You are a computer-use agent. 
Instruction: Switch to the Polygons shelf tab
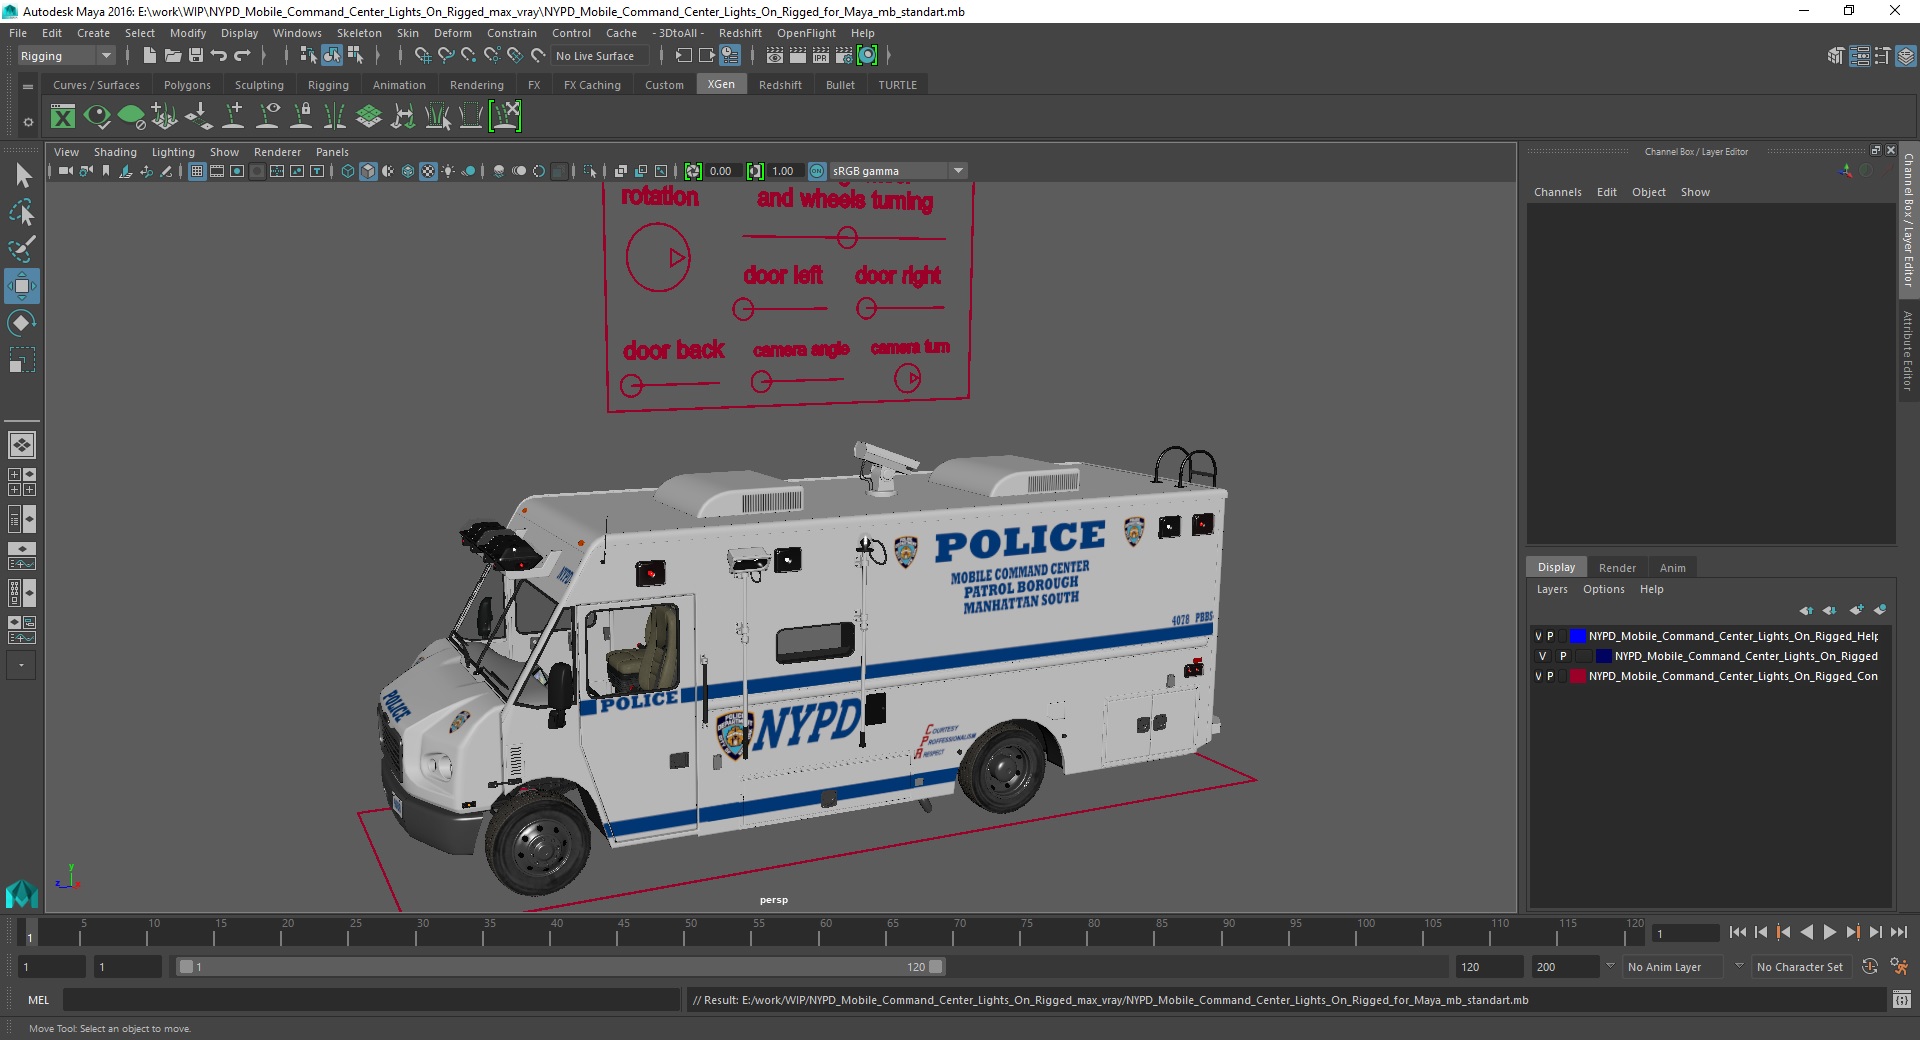click(187, 85)
